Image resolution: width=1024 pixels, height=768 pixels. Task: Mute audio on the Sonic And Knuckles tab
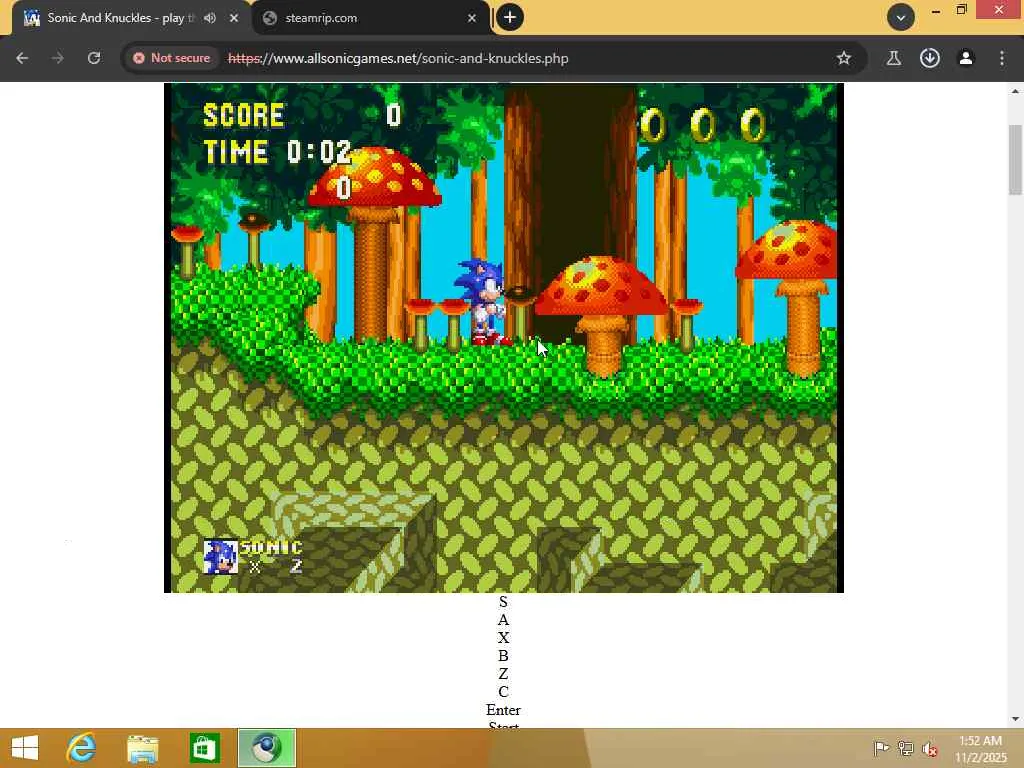click(210, 18)
